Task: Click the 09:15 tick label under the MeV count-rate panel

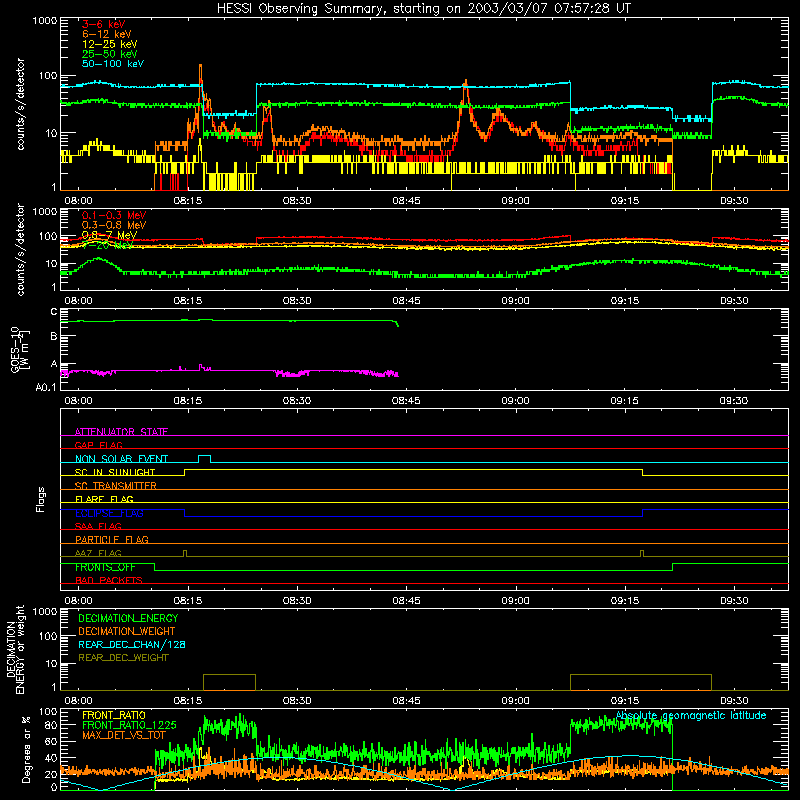Action: 624,301
